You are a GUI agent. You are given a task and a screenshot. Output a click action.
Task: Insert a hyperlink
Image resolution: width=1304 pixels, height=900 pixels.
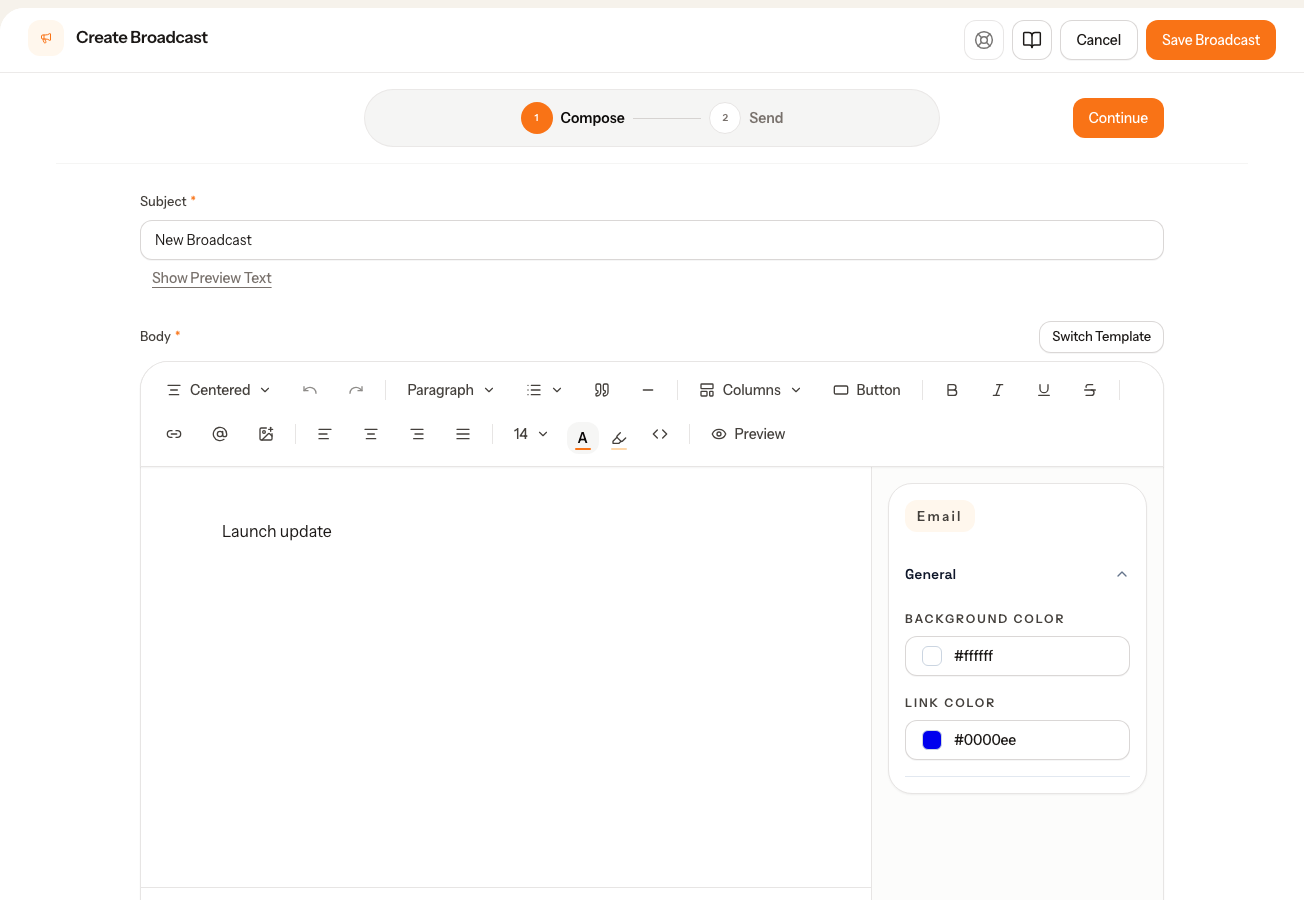174,434
